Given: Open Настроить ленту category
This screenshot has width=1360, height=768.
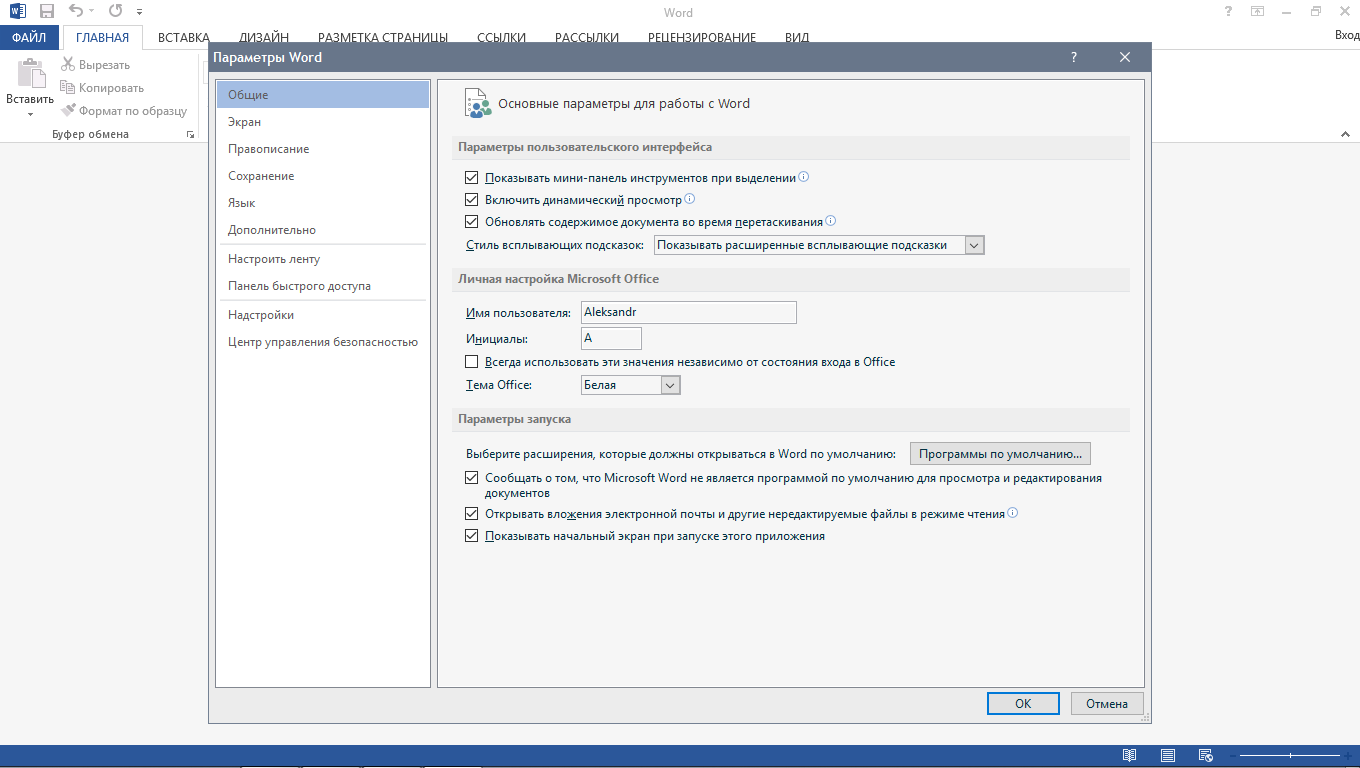Looking at the screenshot, I should pyautogui.click(x=323, y=259).
